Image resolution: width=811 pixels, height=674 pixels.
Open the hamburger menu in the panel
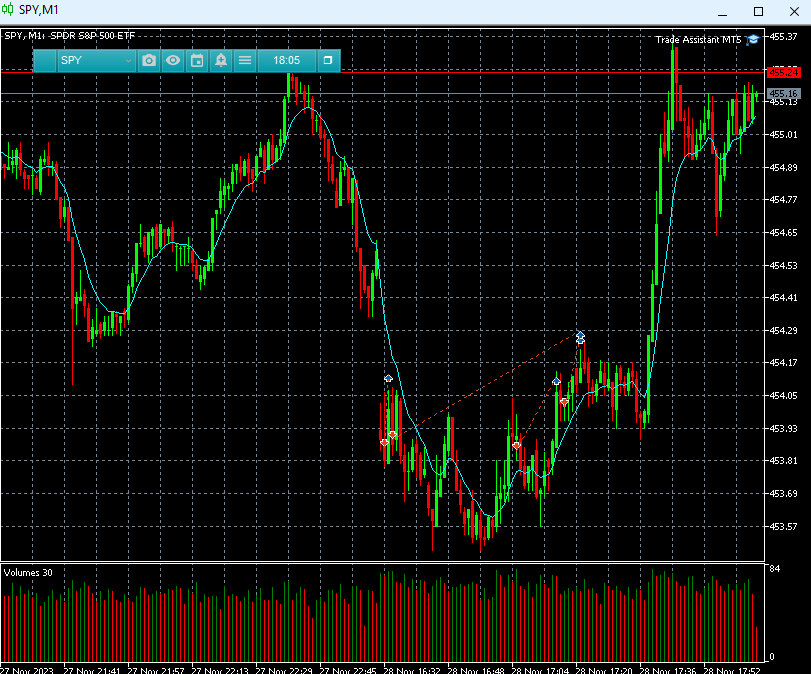point(245,61)
